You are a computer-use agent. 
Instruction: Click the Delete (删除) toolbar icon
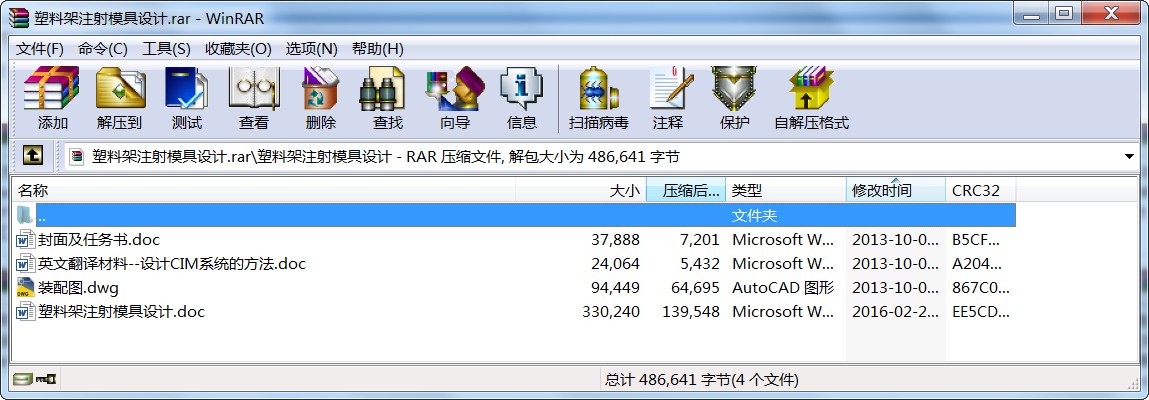point(321,89)
